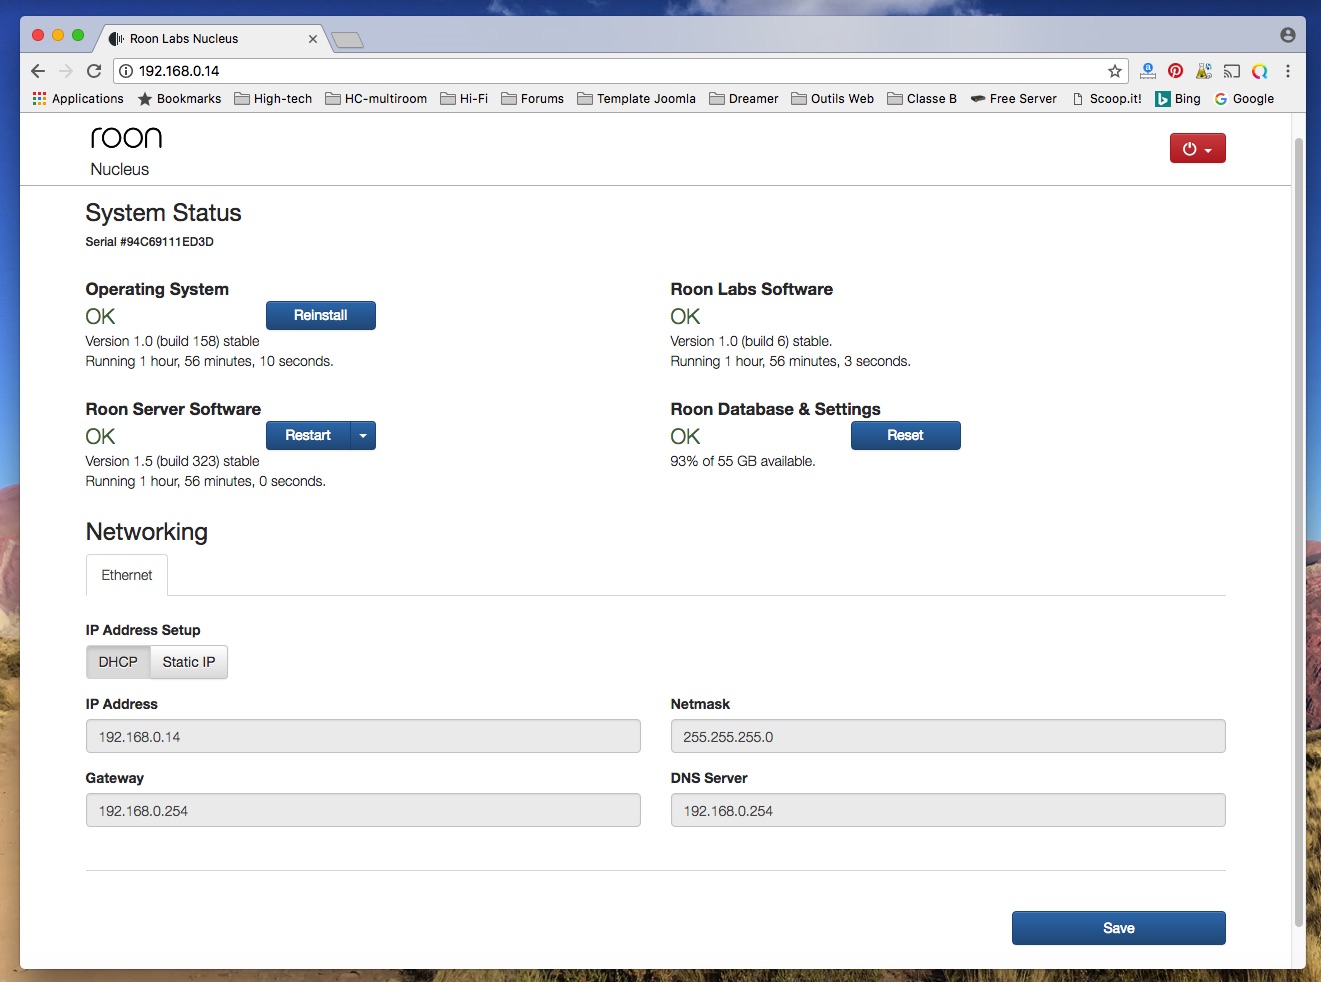Open the Bookmarks star folder
The image size is (1321, 982).
tap(180, 99)
